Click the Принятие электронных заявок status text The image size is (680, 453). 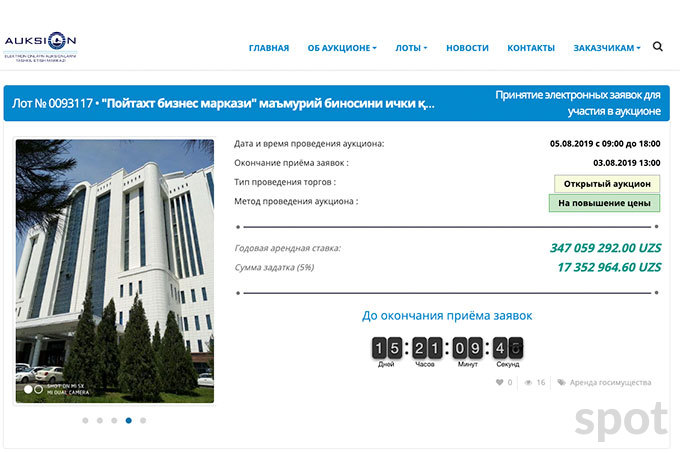point(578,103)
